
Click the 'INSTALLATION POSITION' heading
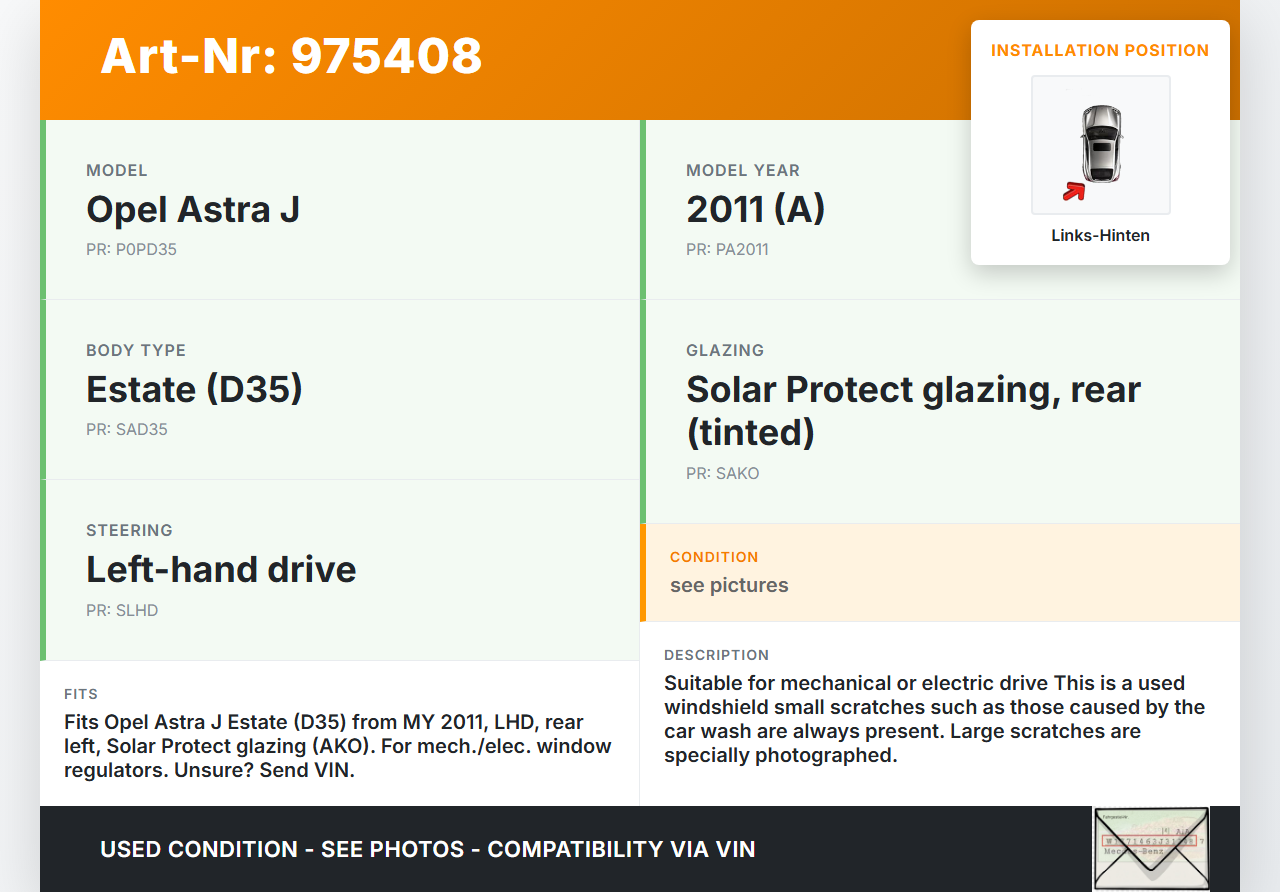[x=1100, y=50]
